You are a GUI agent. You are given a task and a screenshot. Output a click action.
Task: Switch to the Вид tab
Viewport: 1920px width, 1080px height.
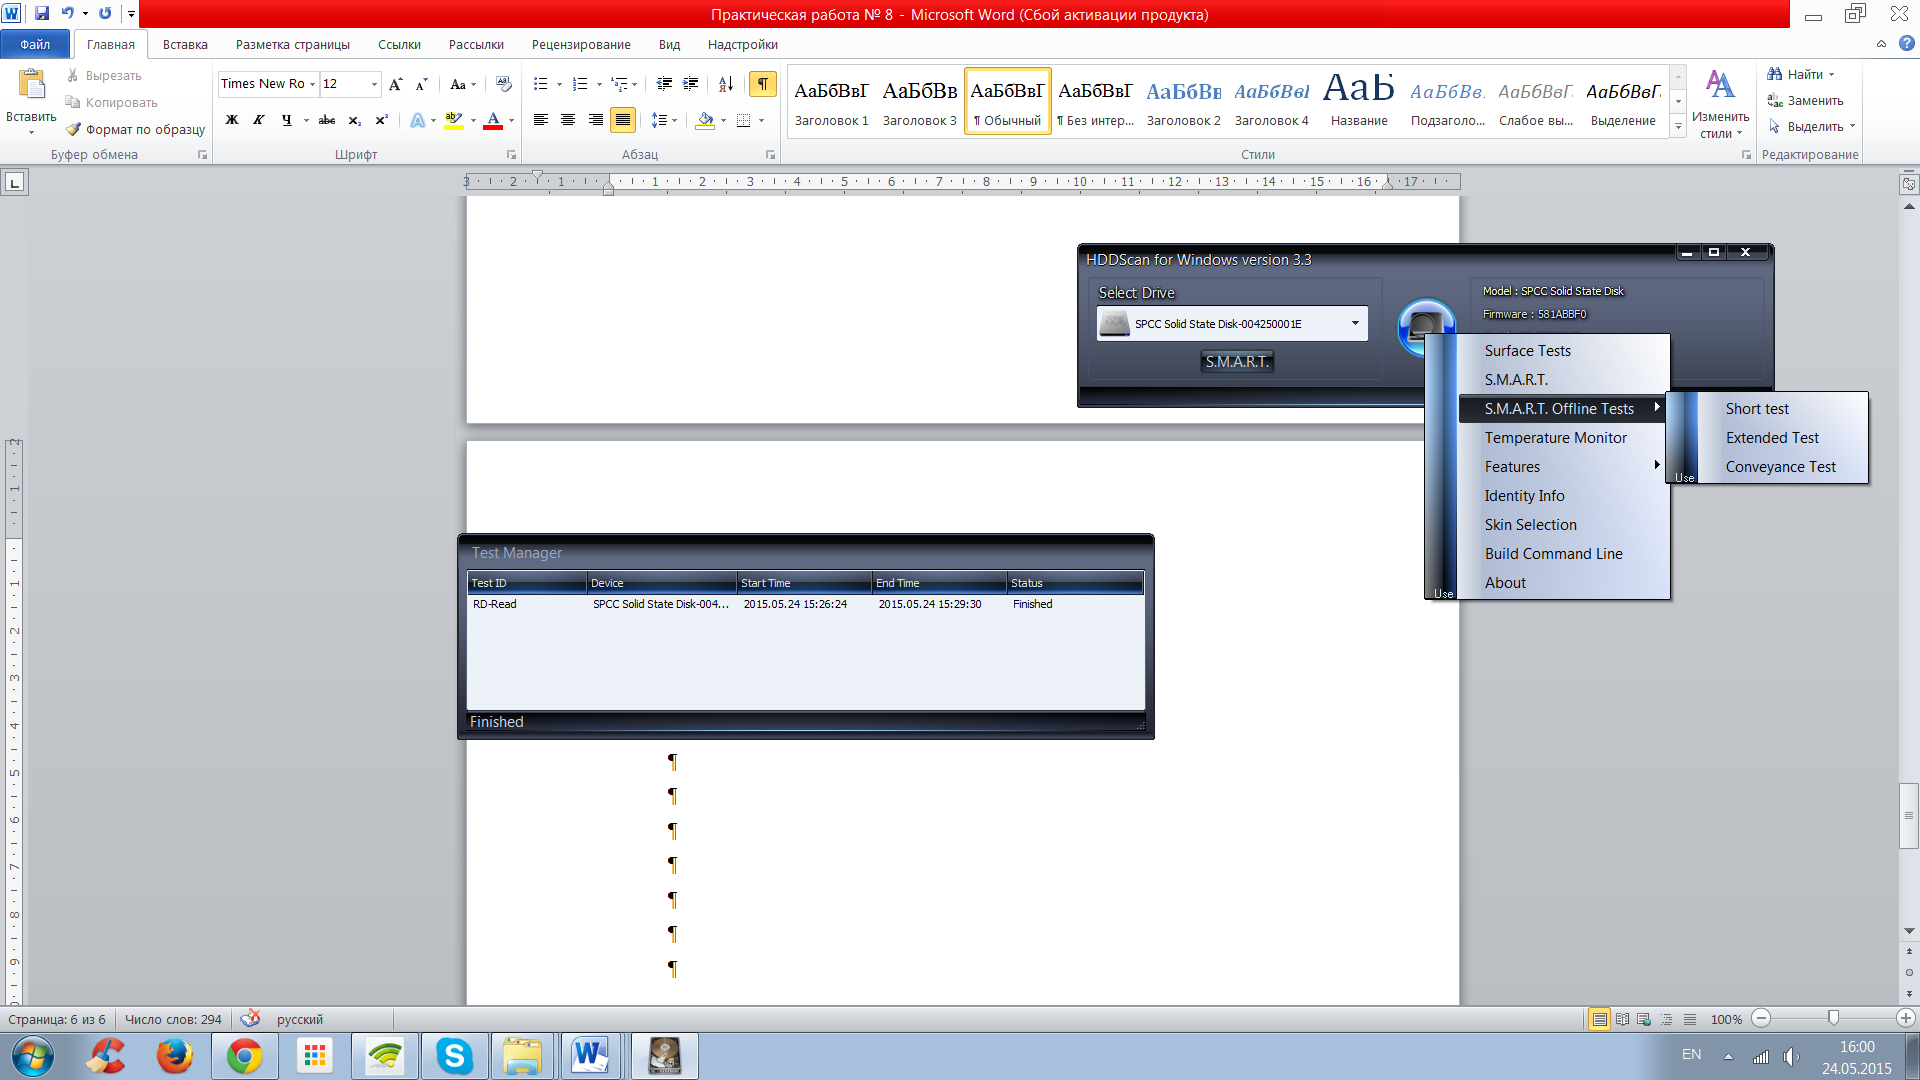[669, 44]
